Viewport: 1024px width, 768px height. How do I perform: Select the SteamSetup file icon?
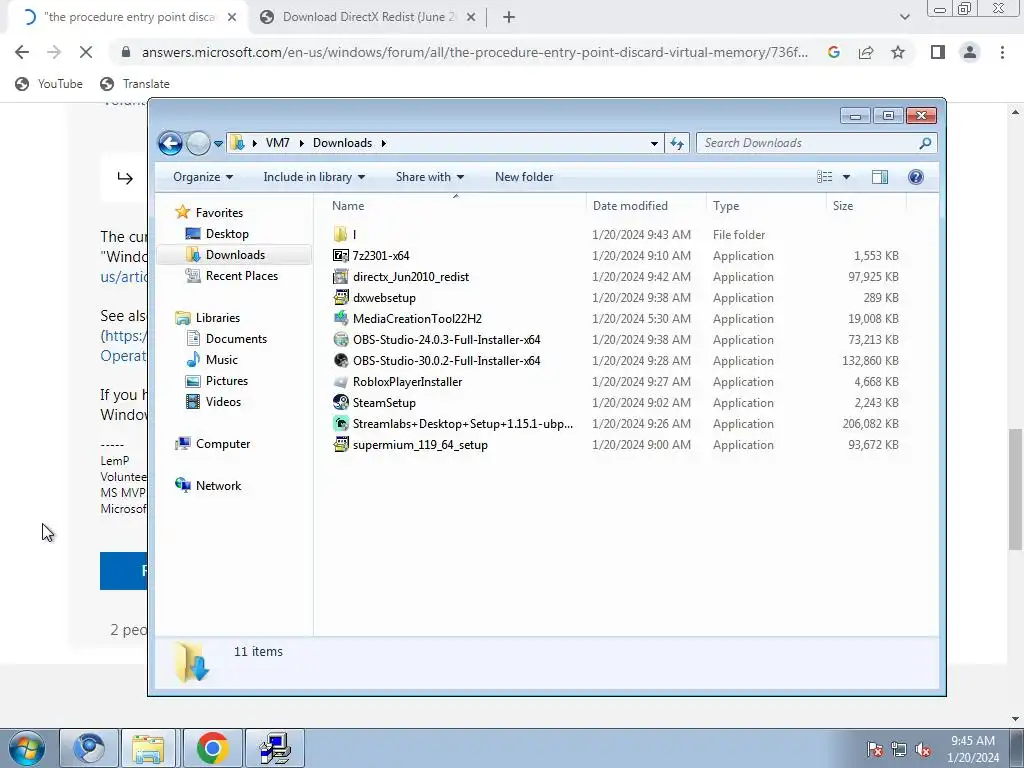(x=340, y=402)
